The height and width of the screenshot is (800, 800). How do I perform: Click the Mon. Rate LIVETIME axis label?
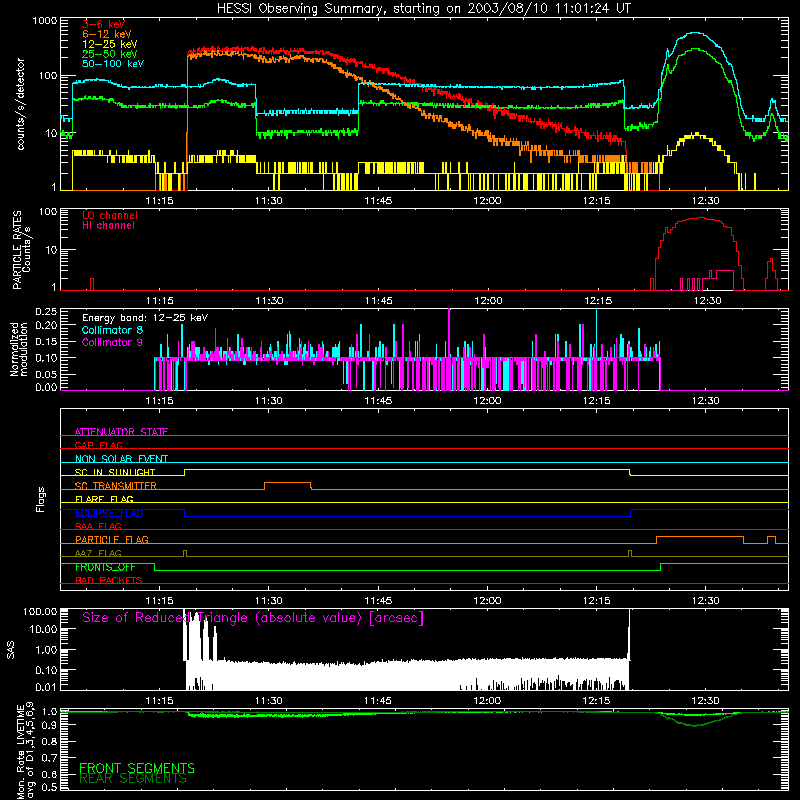[x=26, y=751]
